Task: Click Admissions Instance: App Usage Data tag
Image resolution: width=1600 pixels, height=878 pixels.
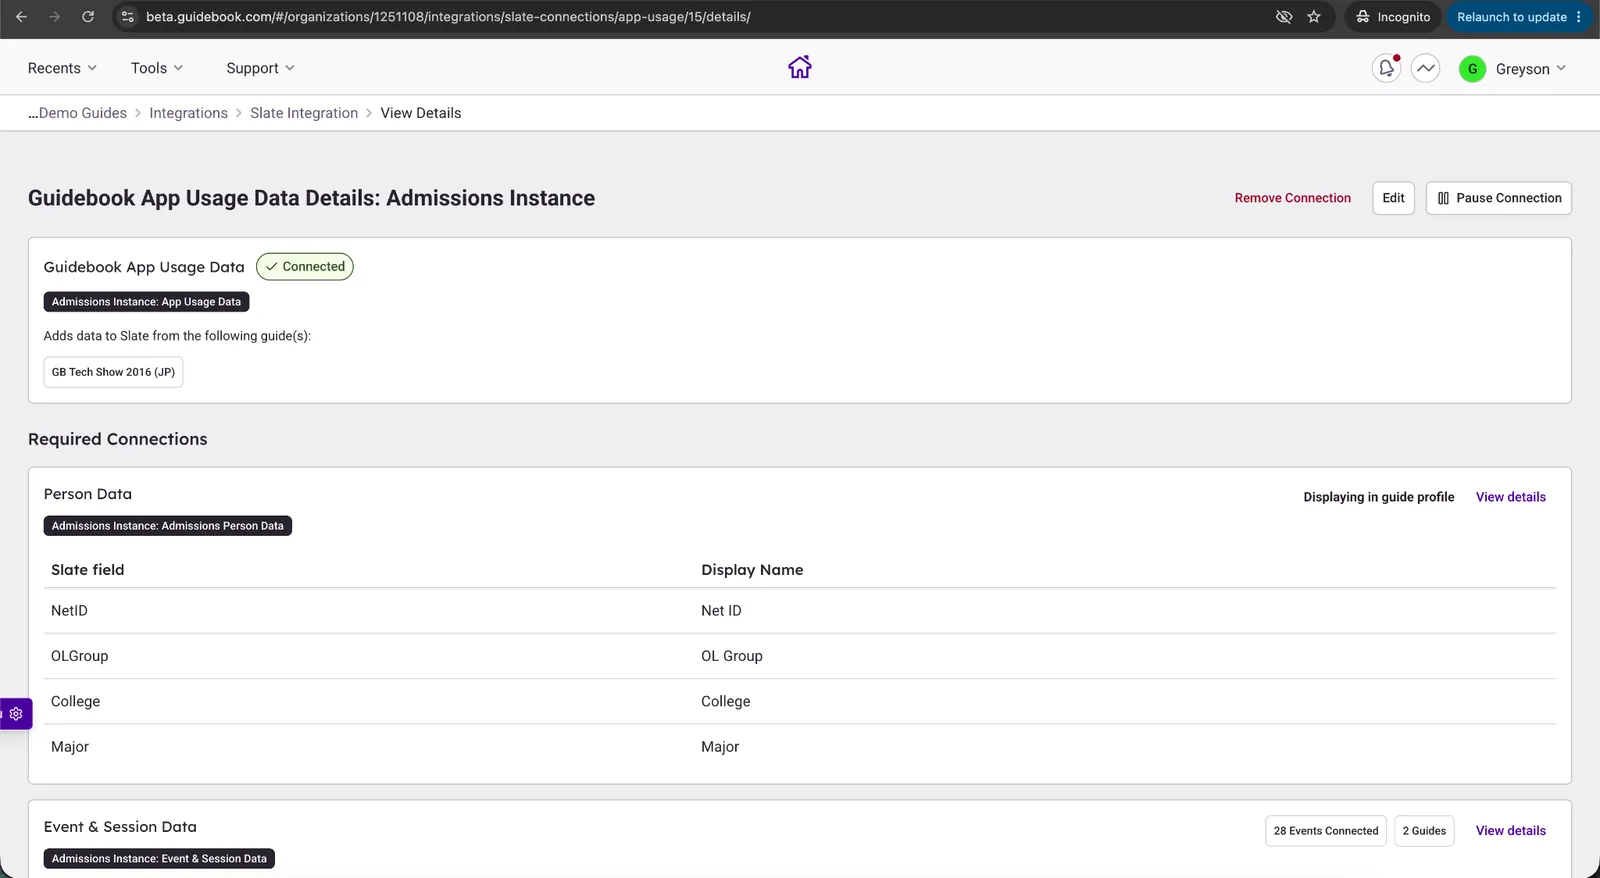Action: point(146,302)
